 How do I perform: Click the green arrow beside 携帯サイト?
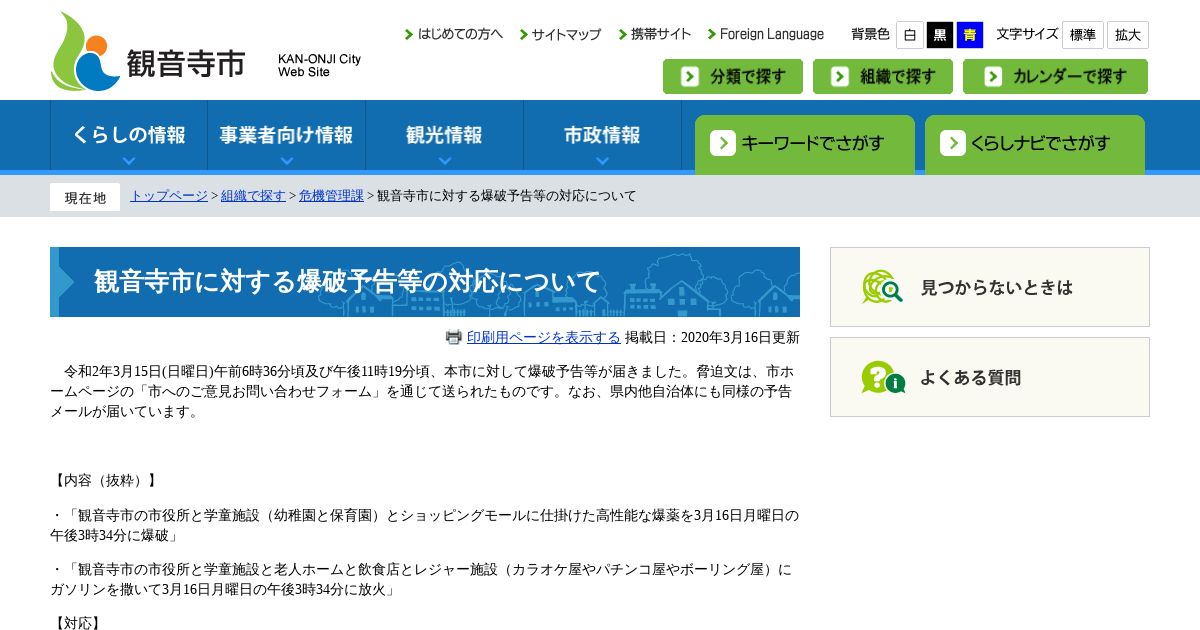coord(623,35)
